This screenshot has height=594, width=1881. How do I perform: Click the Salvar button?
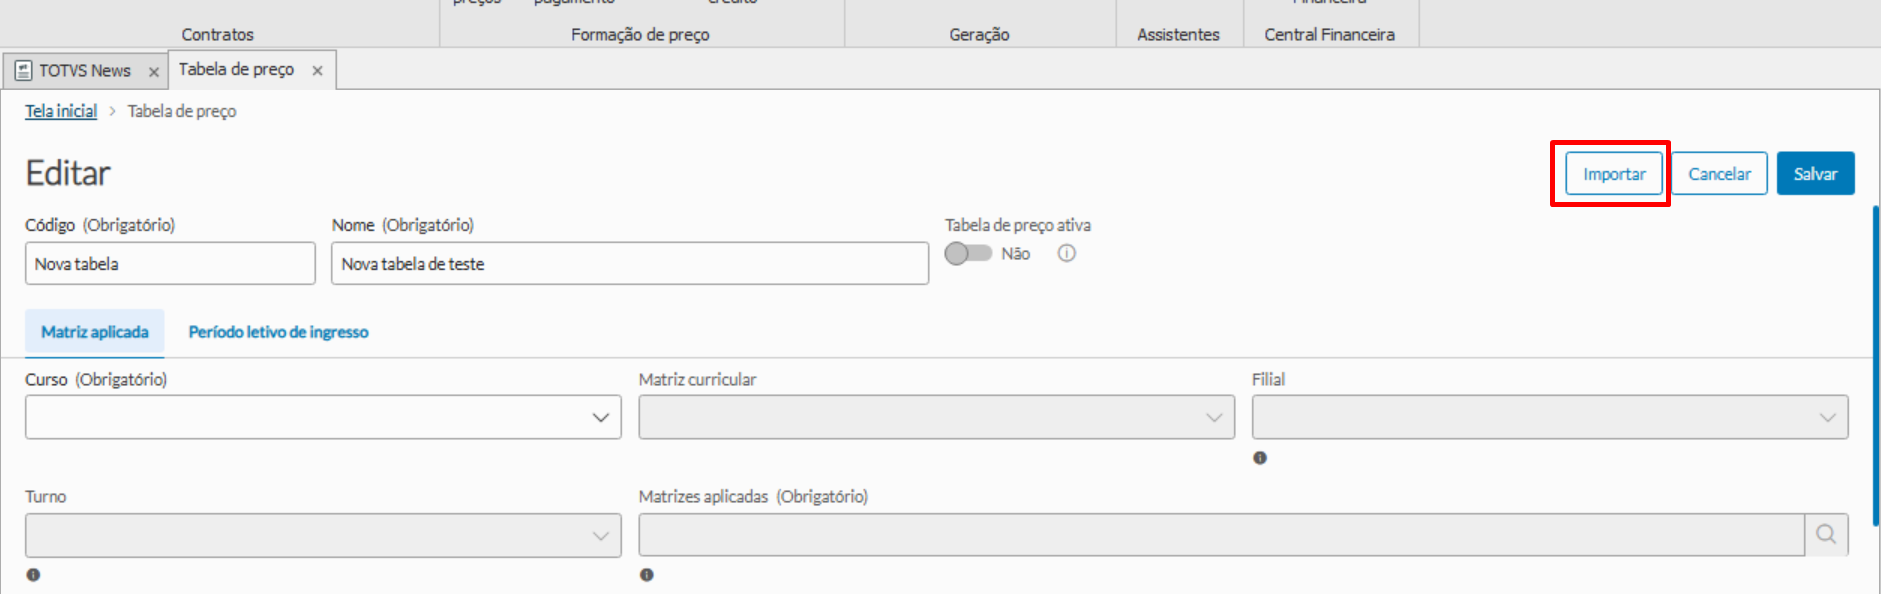coord(1815,174)
